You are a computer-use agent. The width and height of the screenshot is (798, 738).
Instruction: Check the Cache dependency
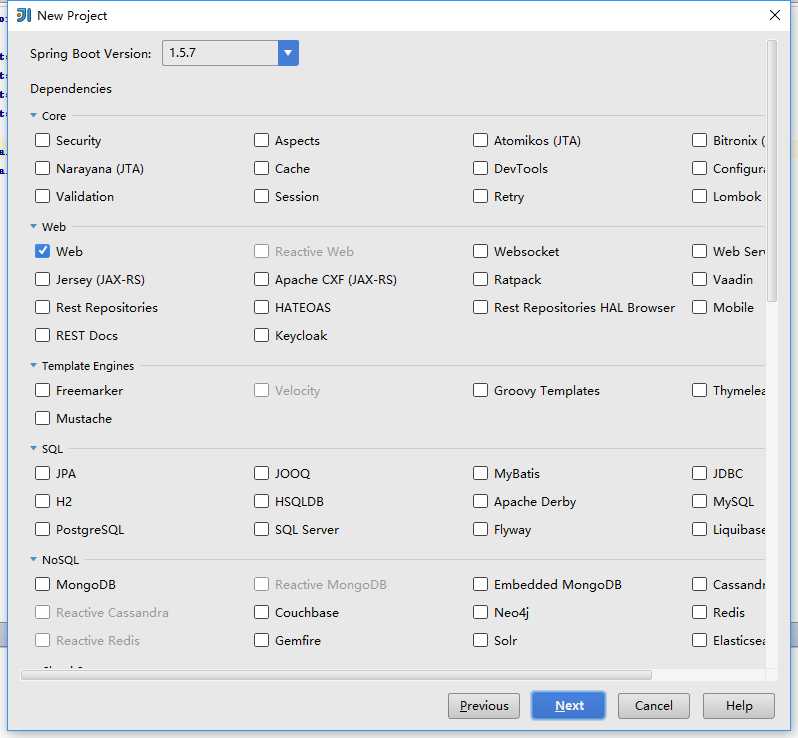pos(261,168)
